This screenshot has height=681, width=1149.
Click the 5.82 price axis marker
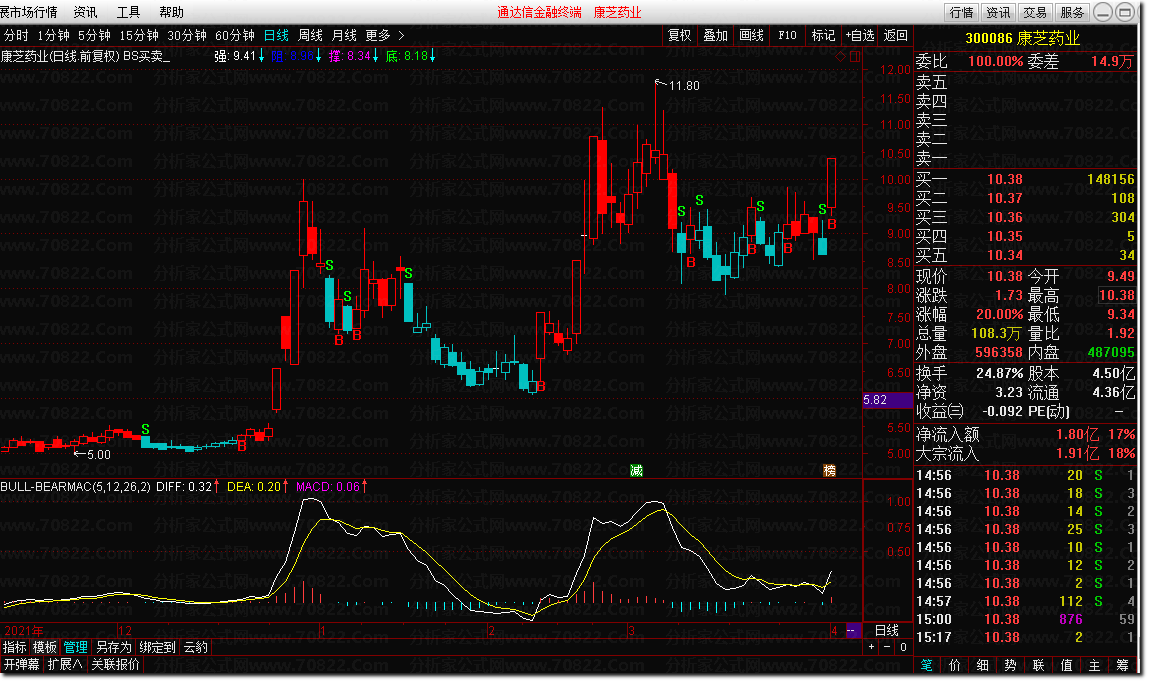887,400
